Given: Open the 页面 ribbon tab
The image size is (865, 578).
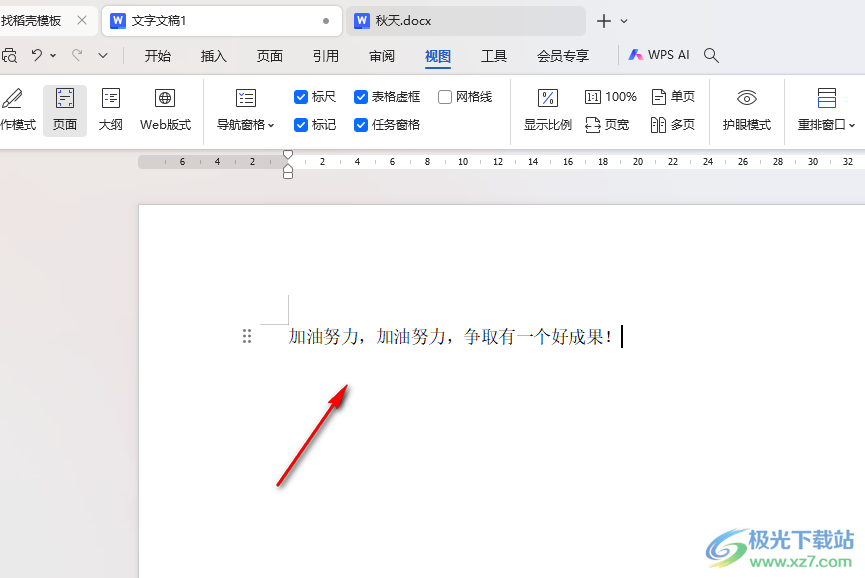Looking at the screenshot, I should [x=270, y=56].
